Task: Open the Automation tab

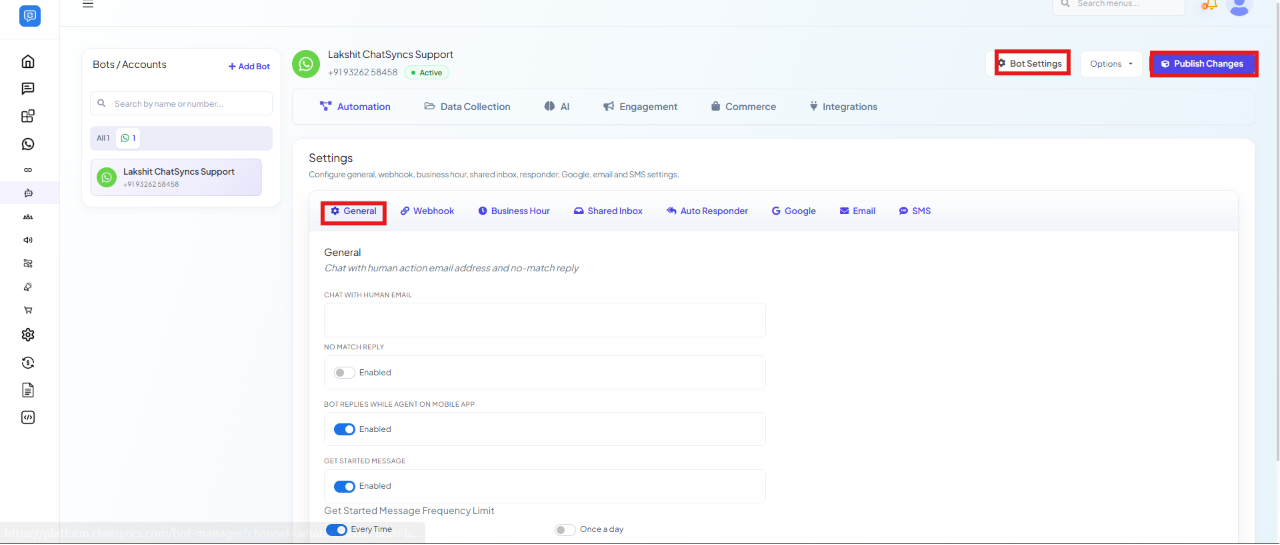Action: point(355,106)
